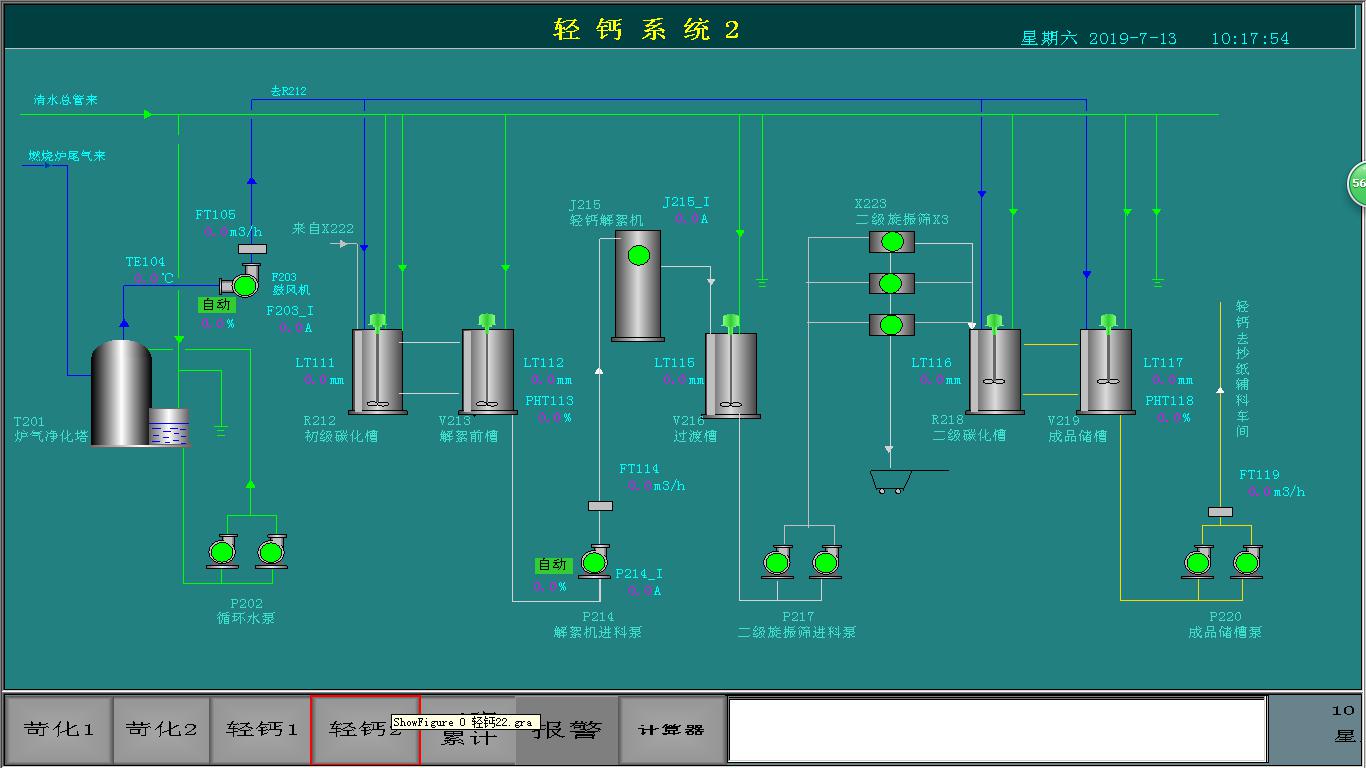
Task: Click the F203 blower percent output value
Action: 217,323
